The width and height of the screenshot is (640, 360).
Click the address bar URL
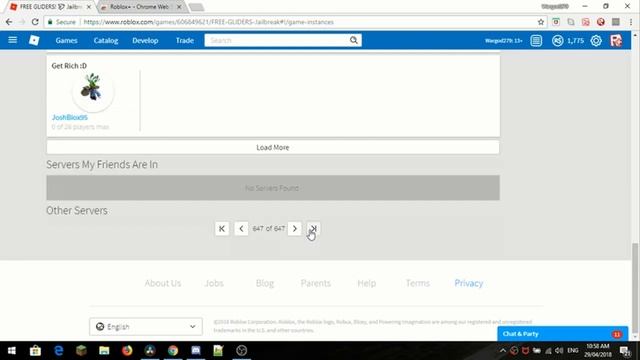pos(209,22)
